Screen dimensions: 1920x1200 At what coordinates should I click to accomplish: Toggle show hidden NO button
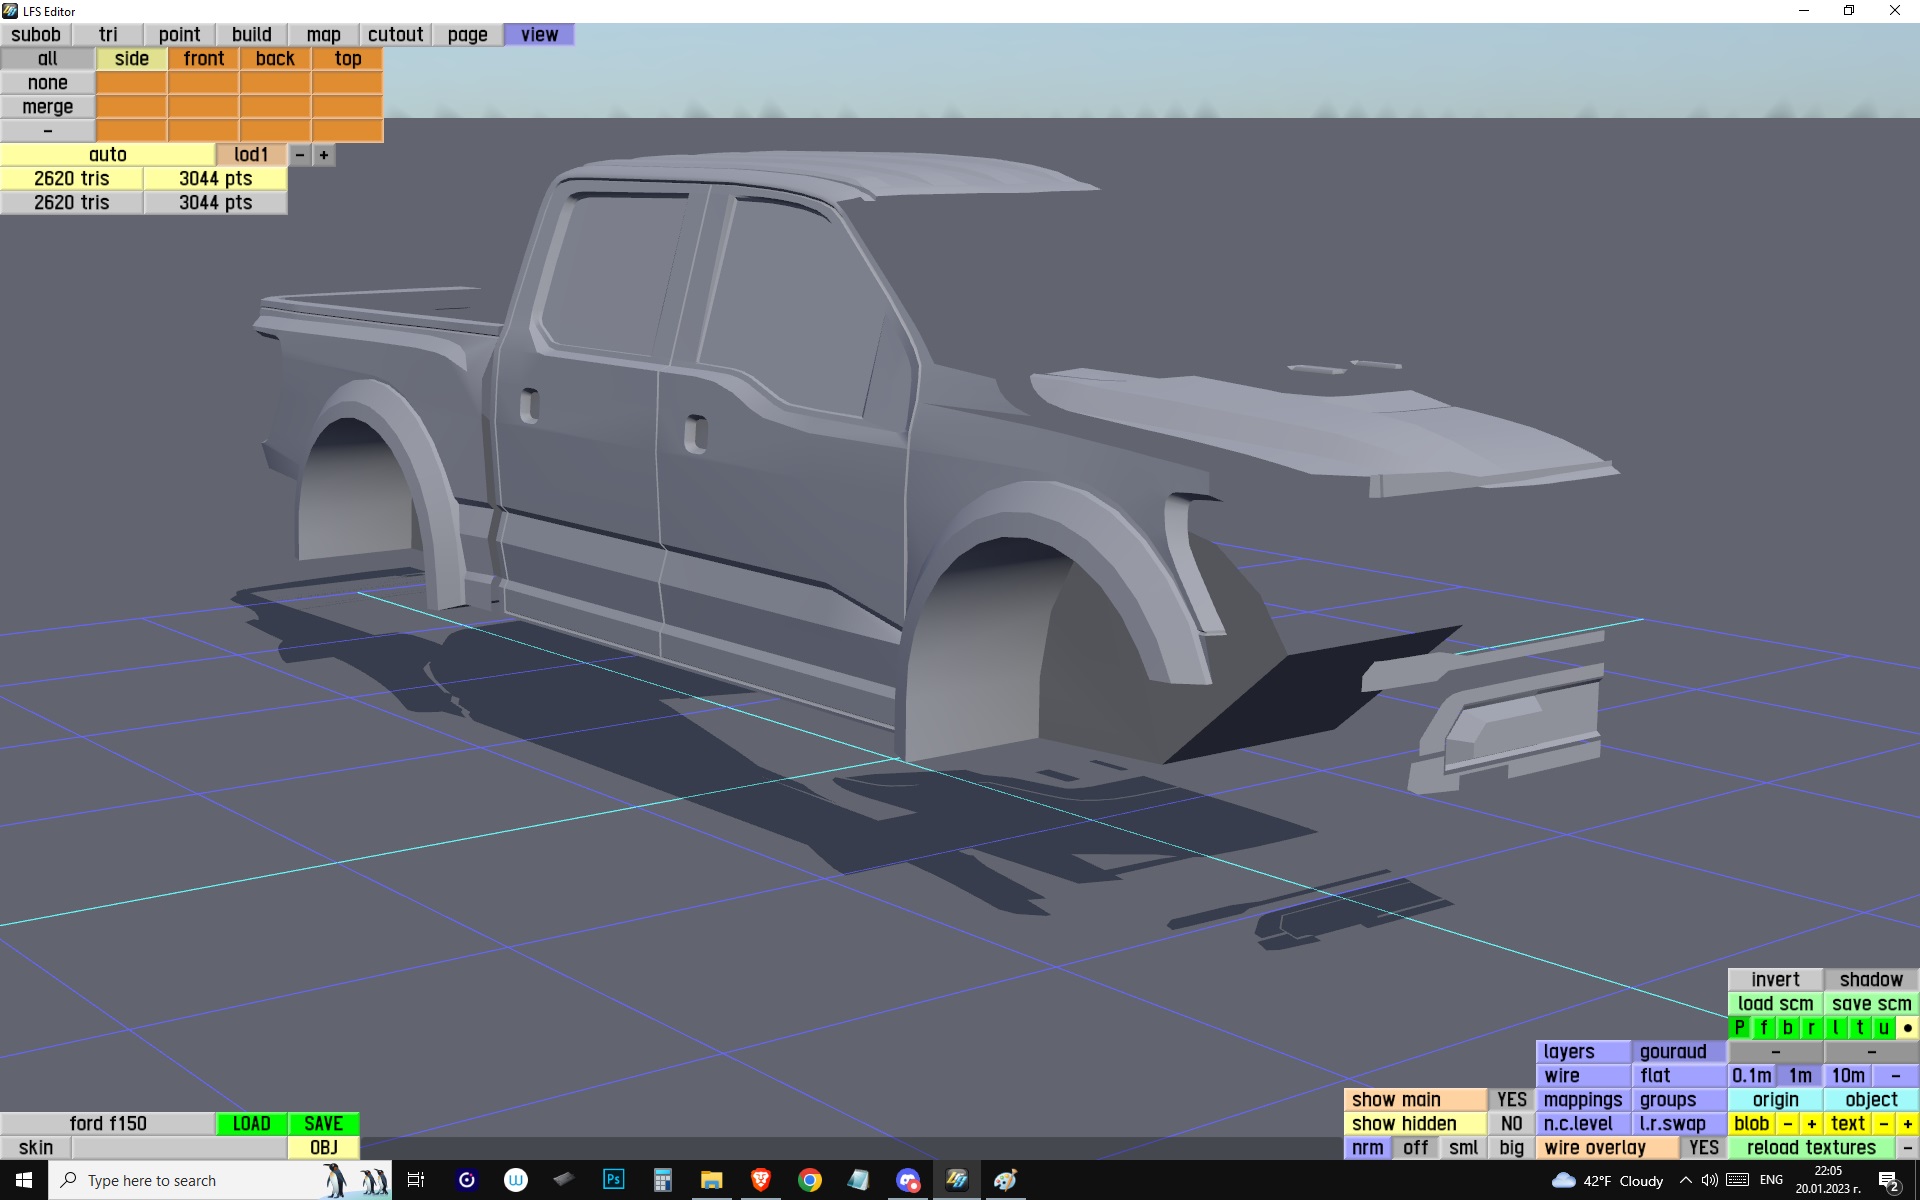click(1511, 1123)
